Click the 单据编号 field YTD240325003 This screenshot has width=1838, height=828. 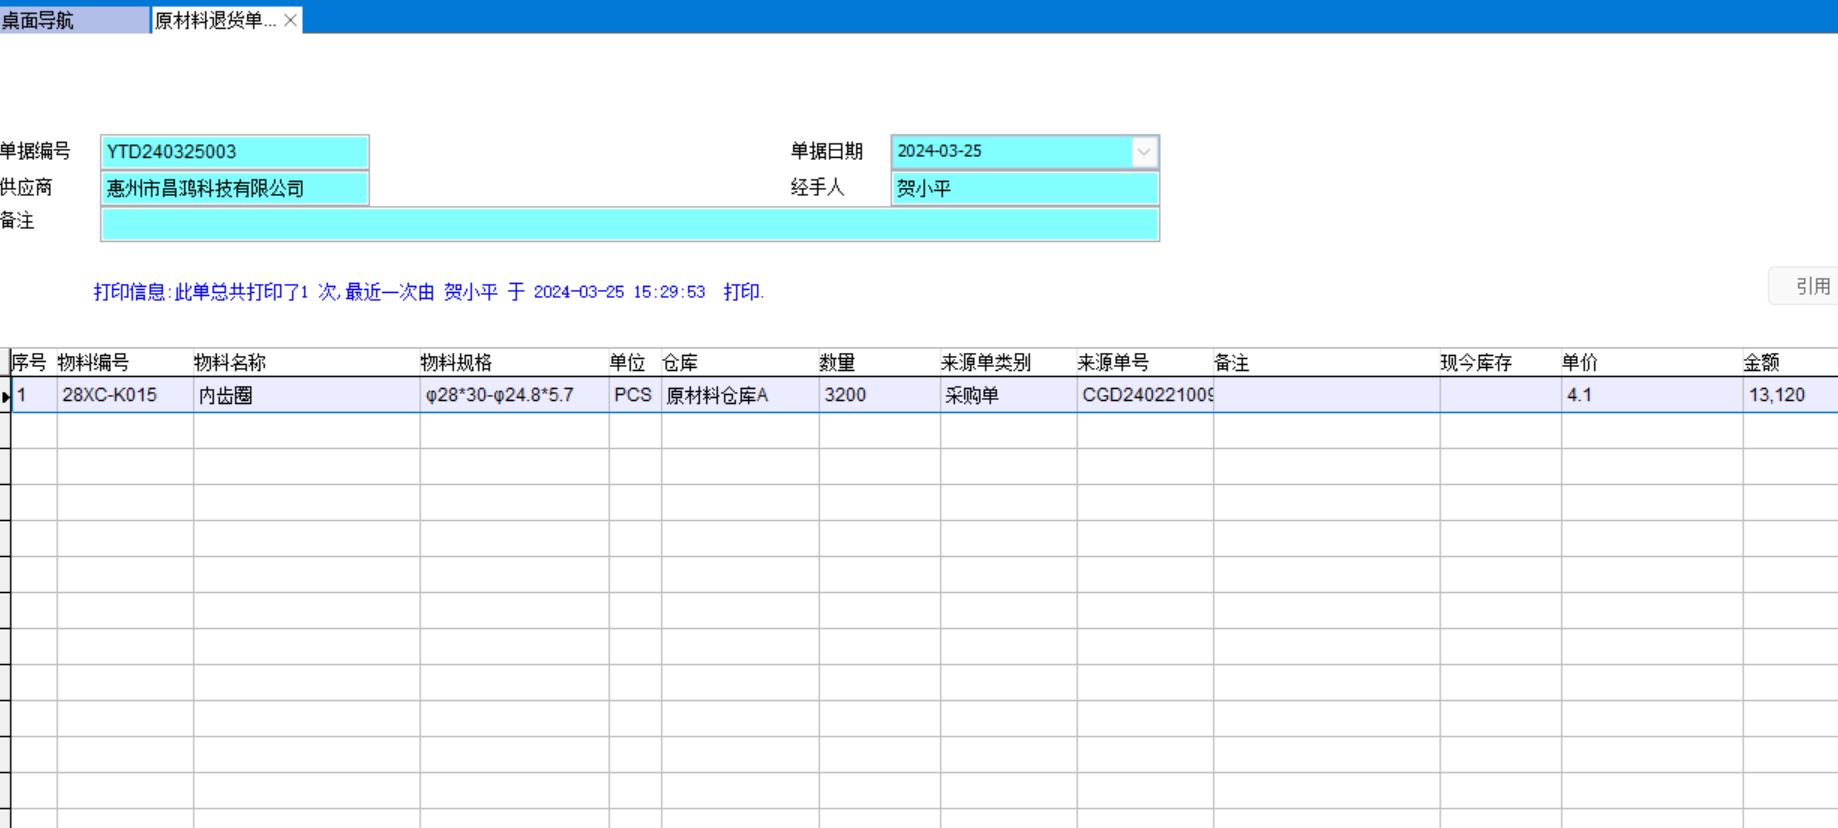(x=234, y=152)
